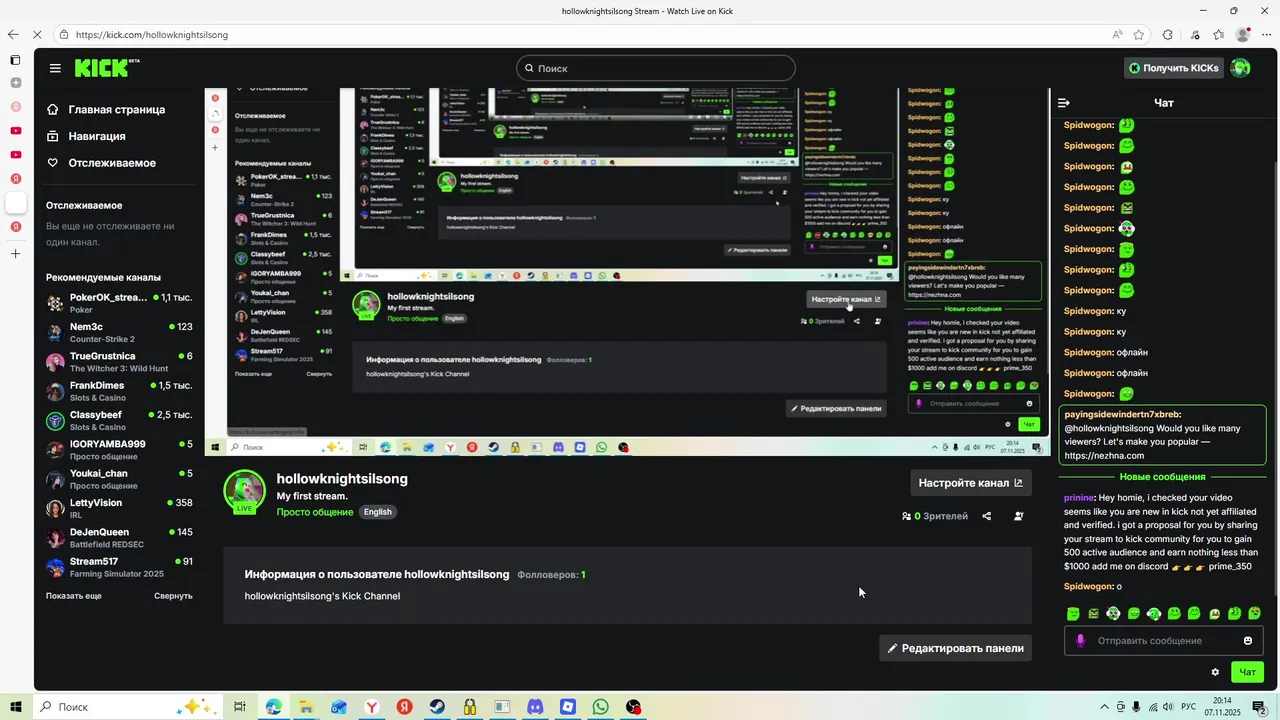Click prinine username in chat

(x=1079, y=497)
